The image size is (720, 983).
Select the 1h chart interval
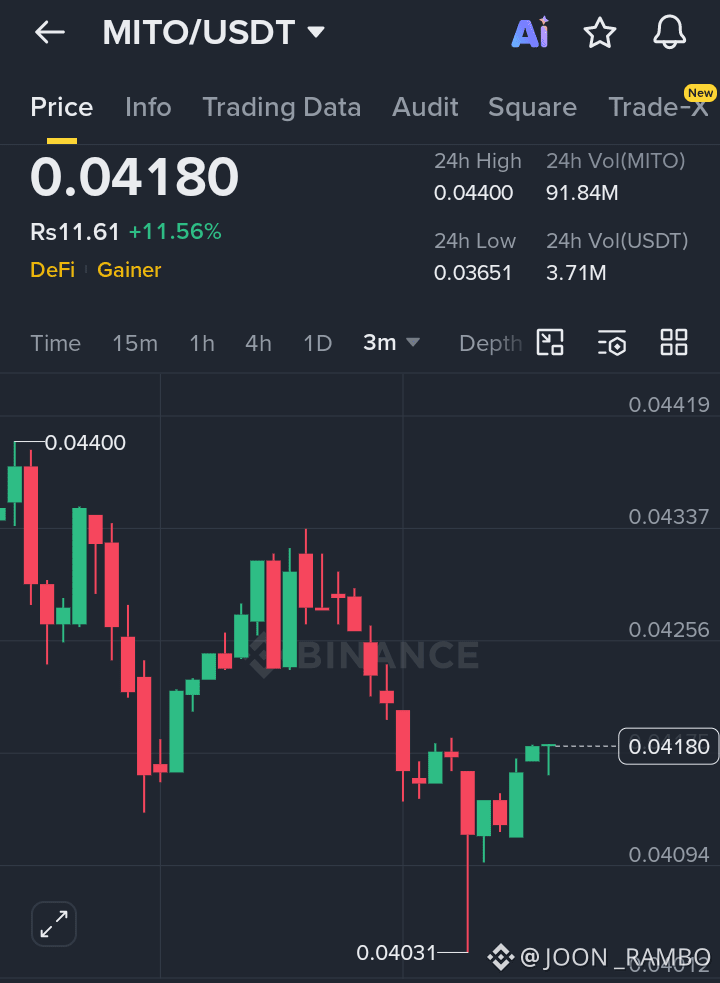[x=202, y=344]
